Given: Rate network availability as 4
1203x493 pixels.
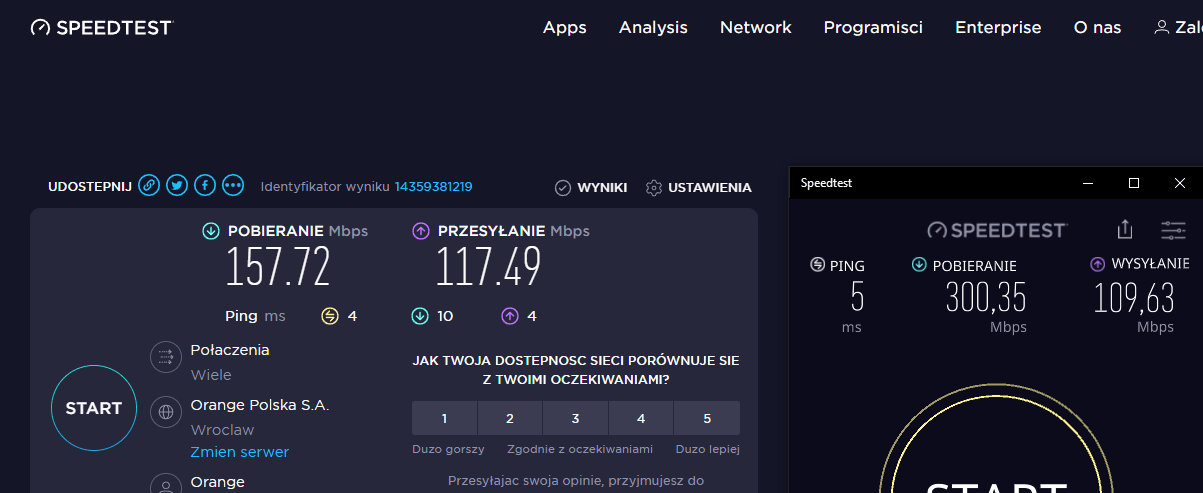Looking at the screenshot, I should [641, 418].
